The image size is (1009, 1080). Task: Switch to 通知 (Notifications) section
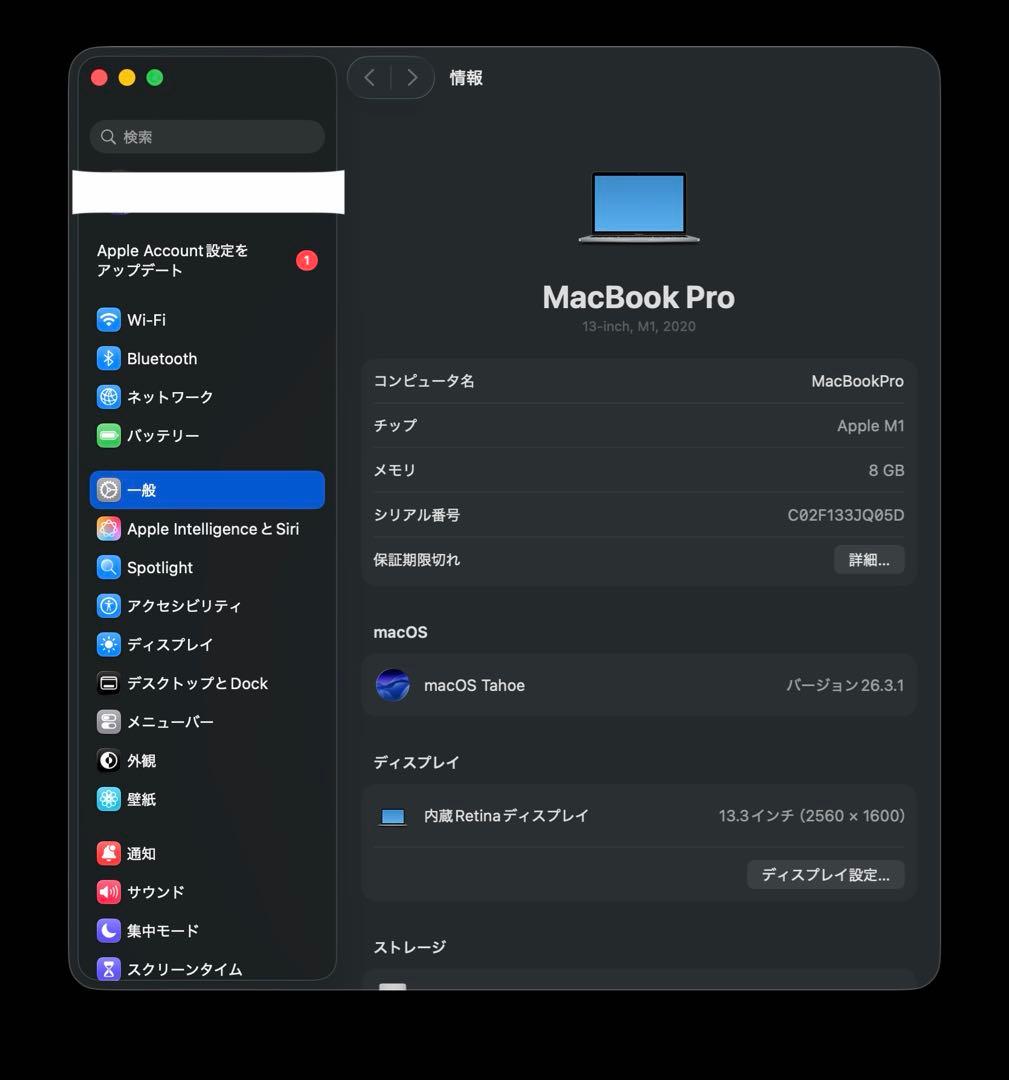[140, 853]
